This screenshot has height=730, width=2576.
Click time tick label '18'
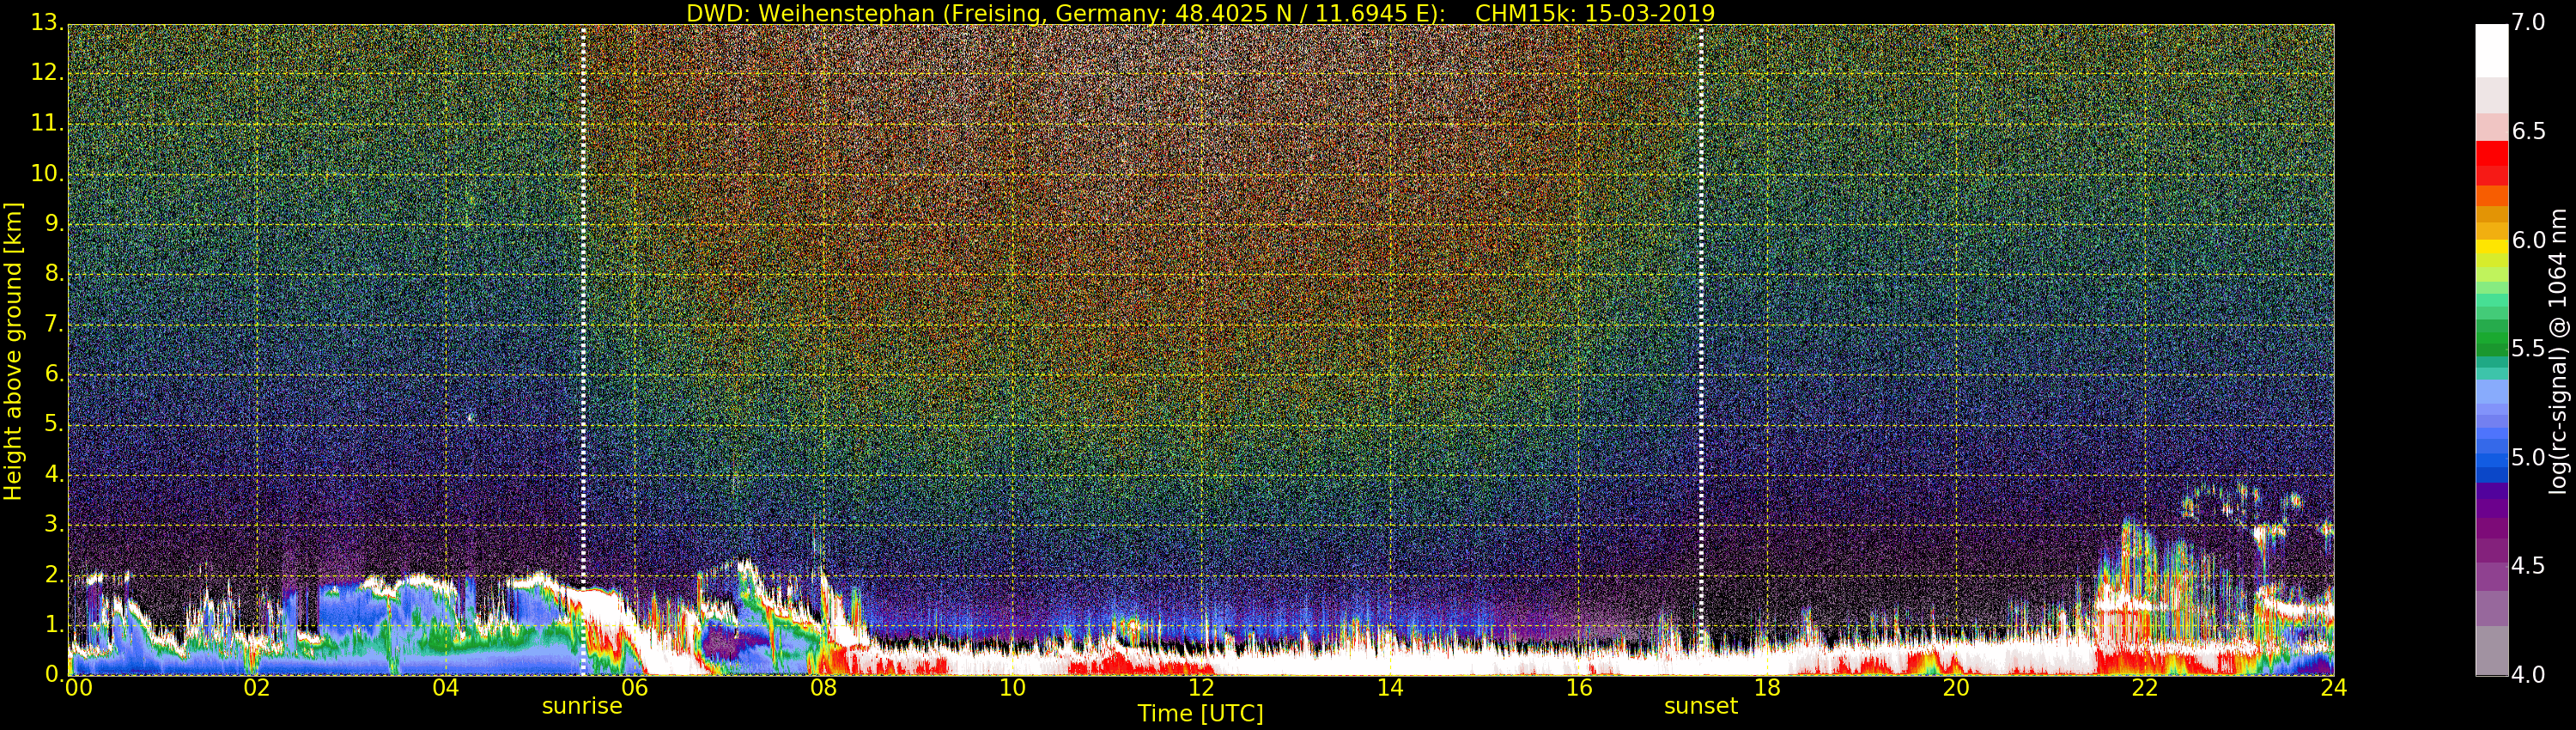1768,688
